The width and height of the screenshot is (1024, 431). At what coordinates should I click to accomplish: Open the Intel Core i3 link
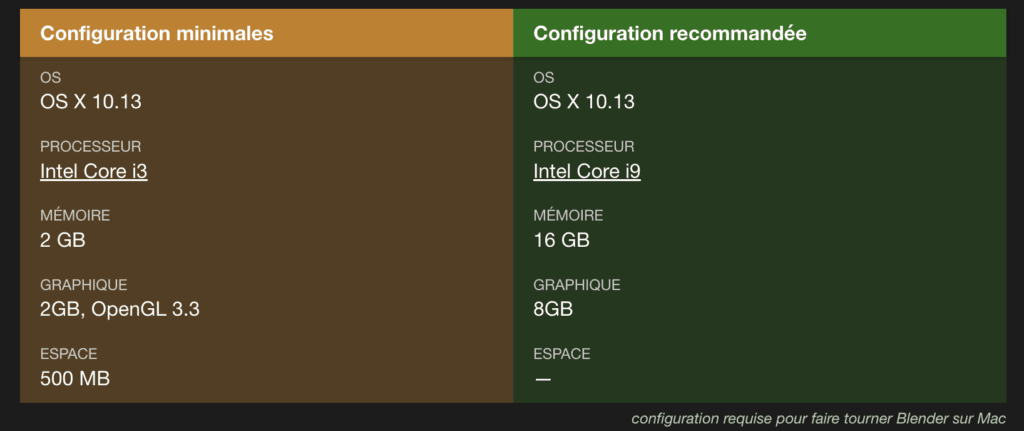(x=93, y=171)
